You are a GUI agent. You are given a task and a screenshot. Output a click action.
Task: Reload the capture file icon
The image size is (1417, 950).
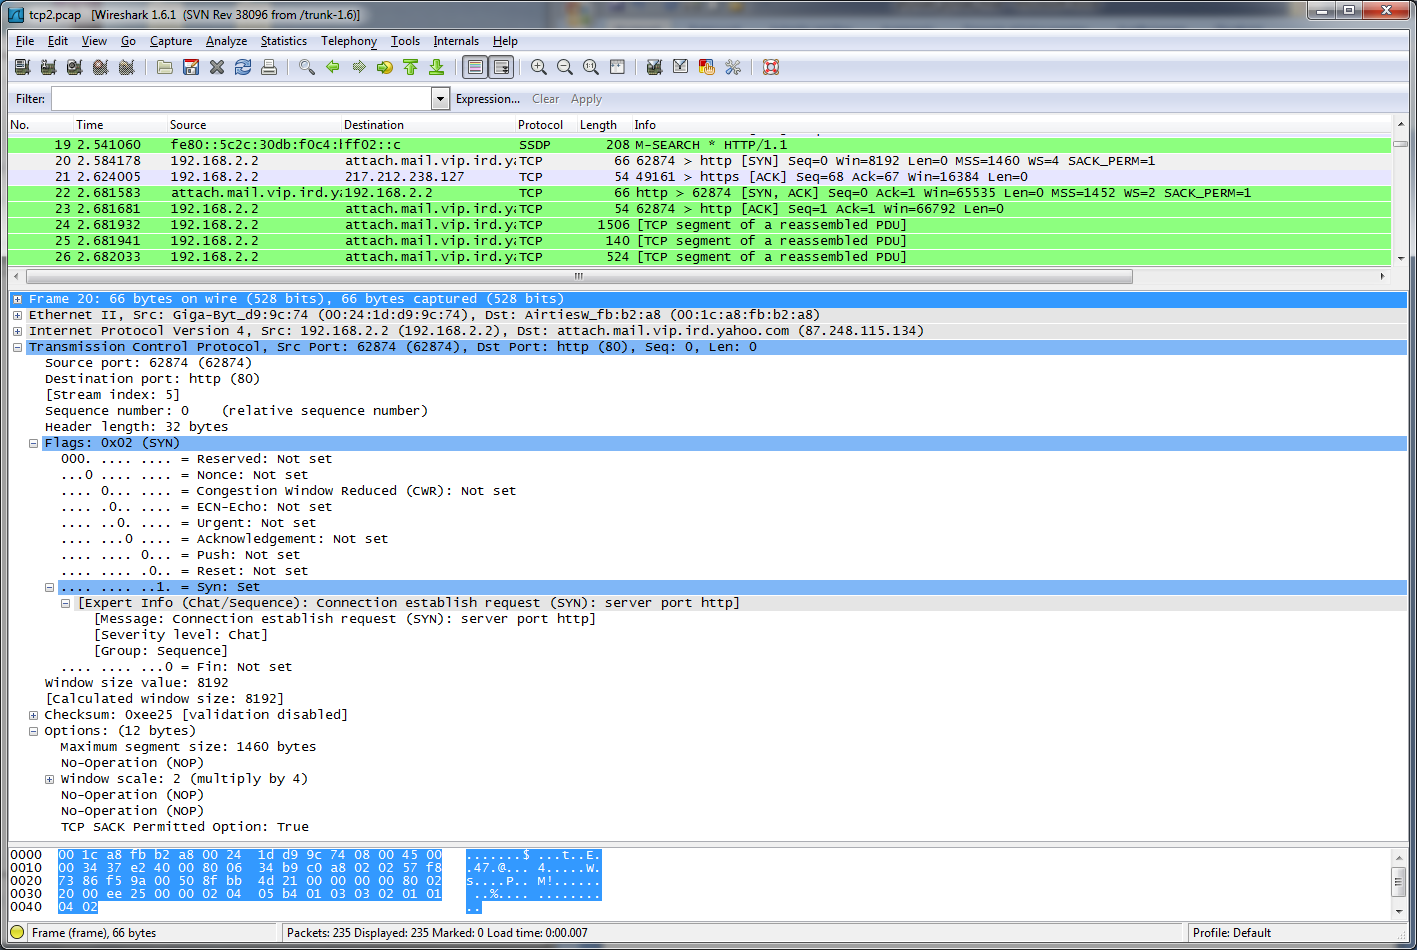[243, 67]
